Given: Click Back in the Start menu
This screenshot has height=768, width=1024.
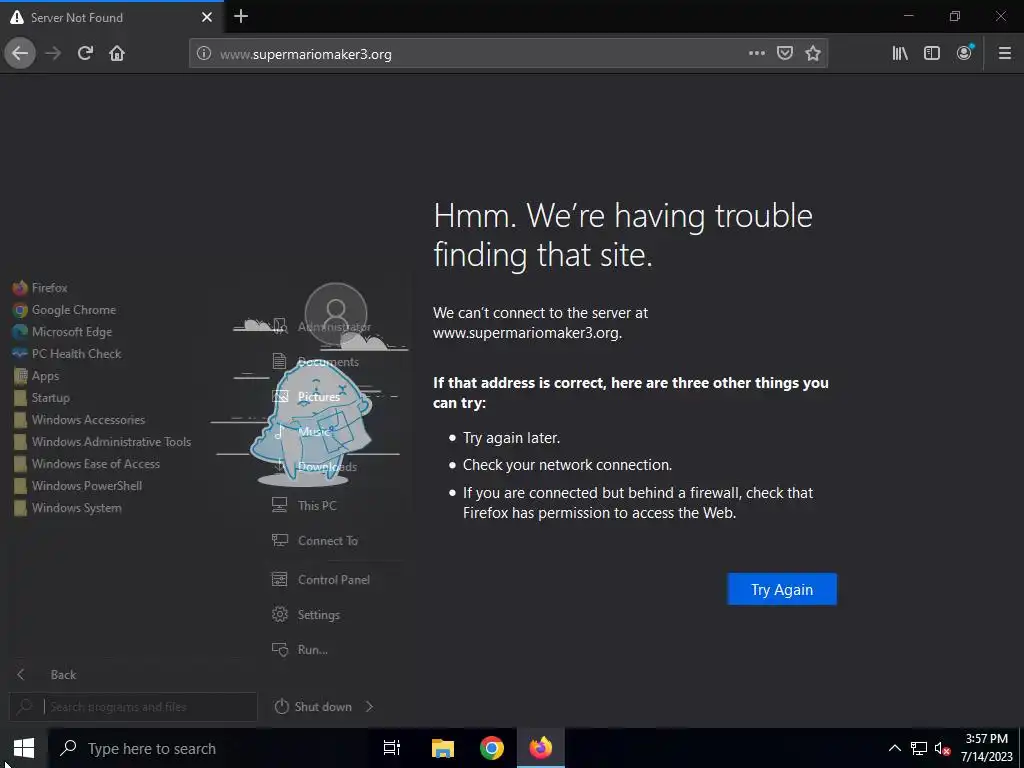Looking at the screenshot, I should [x=46, y=675].
